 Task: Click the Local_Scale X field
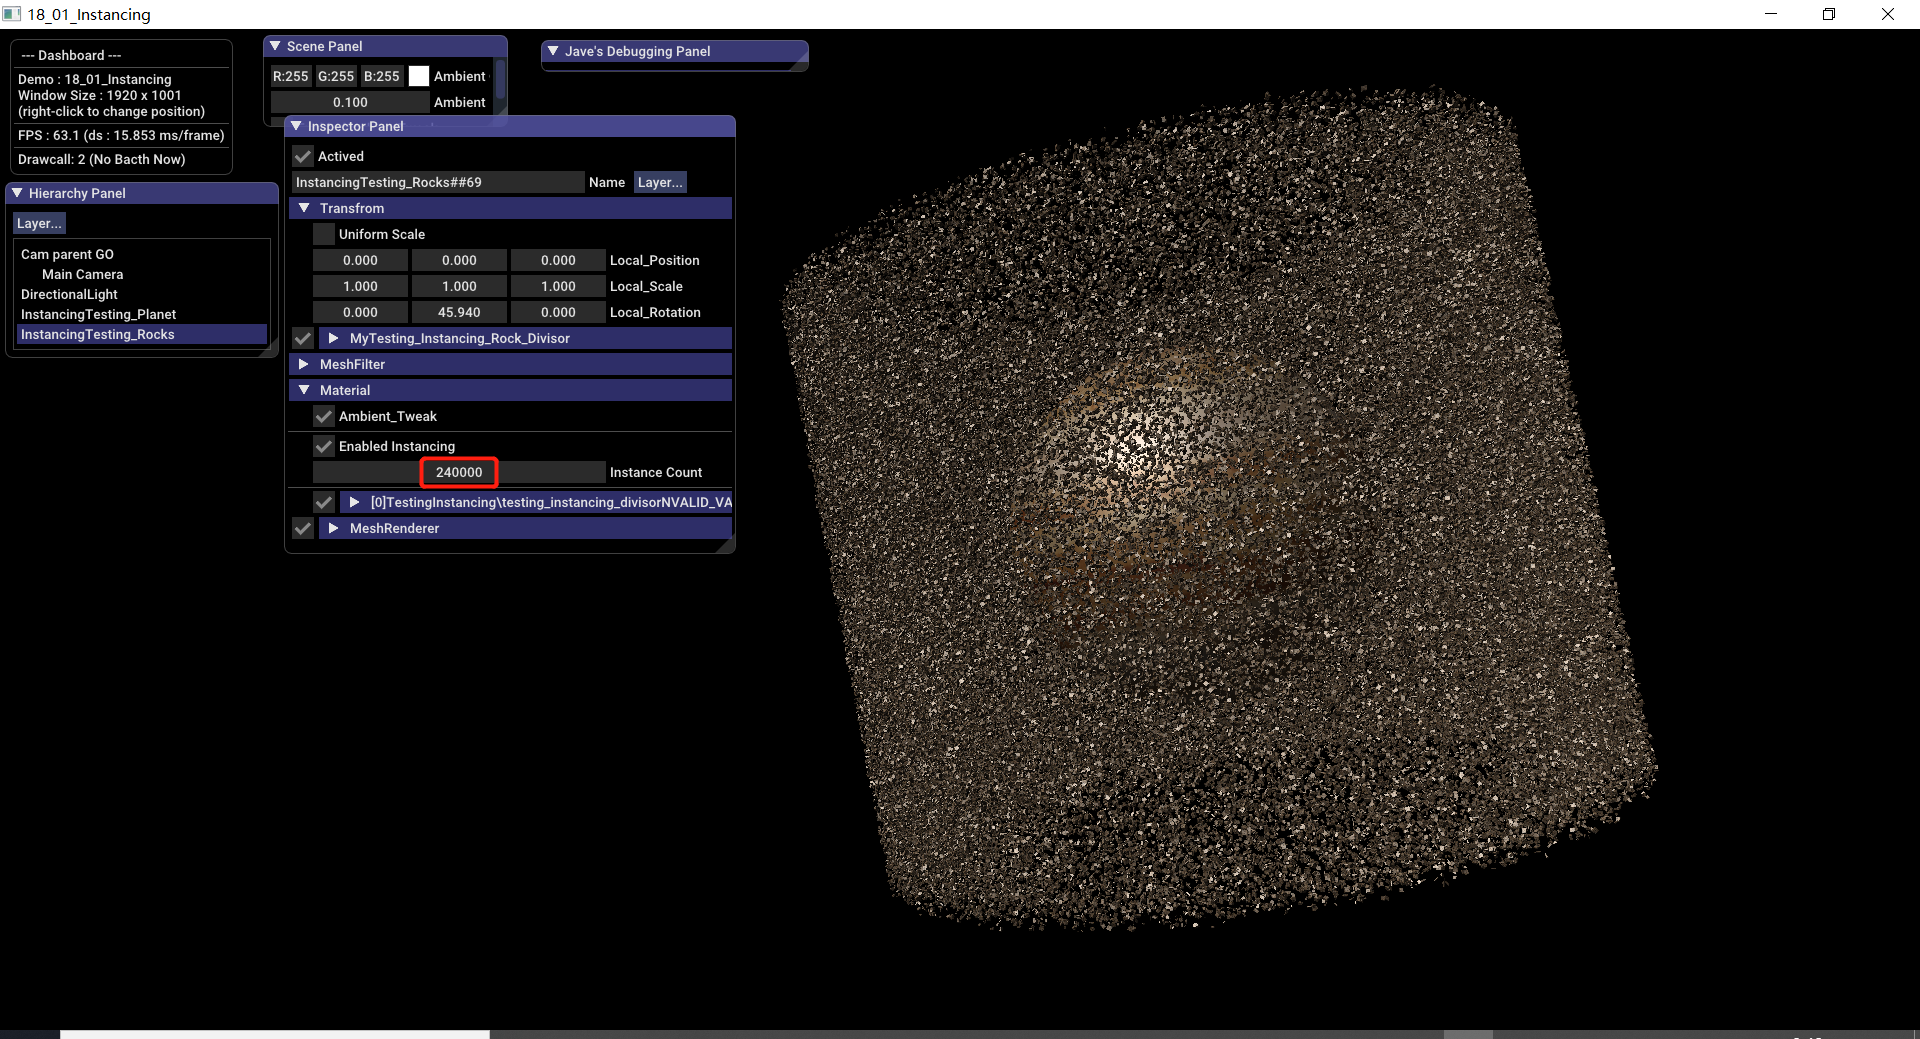point(360,286)
